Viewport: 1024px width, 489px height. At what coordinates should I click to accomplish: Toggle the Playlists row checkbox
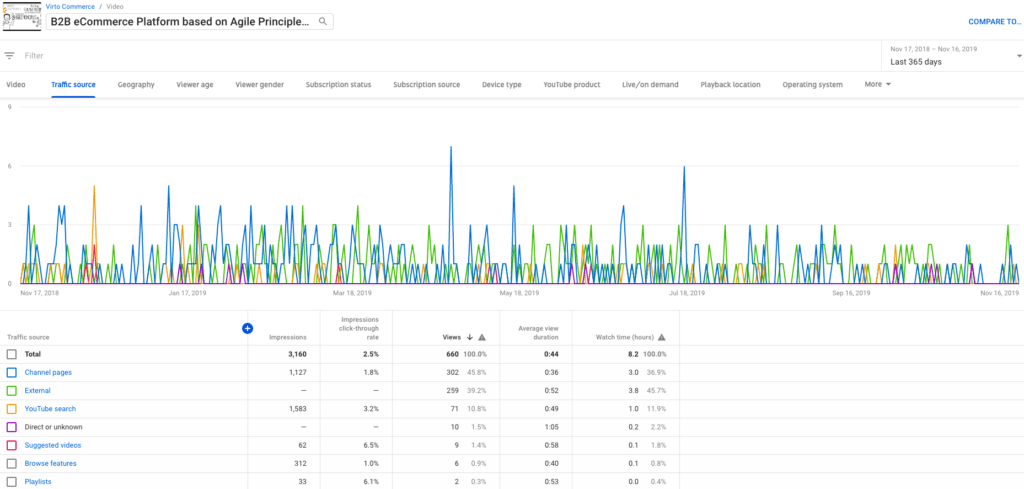pyautogui.click(x=12, y=482)
